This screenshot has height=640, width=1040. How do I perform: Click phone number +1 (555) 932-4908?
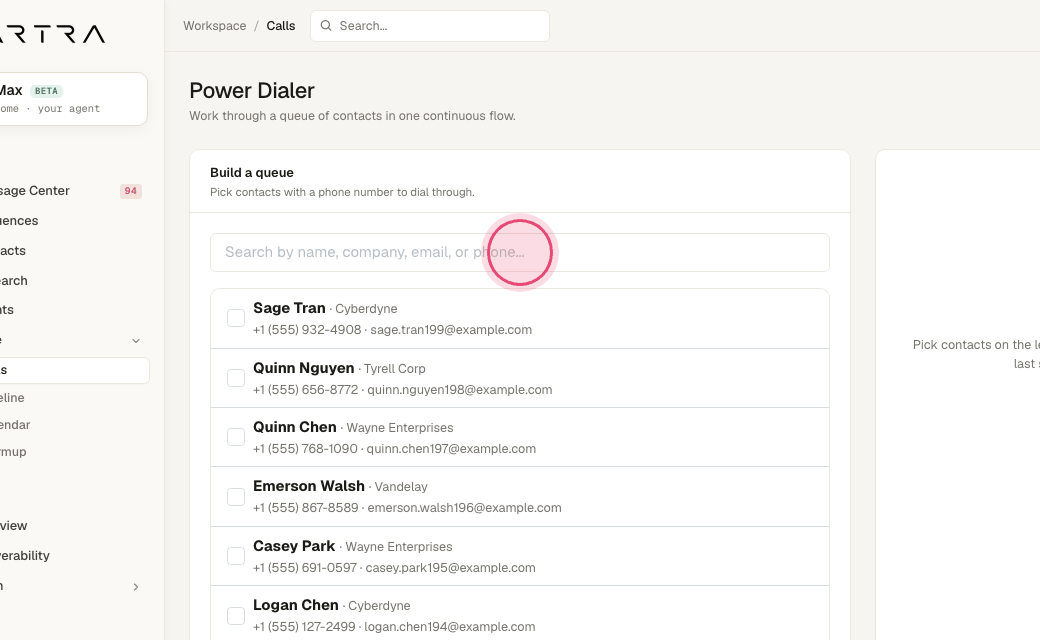click(307, 330)
